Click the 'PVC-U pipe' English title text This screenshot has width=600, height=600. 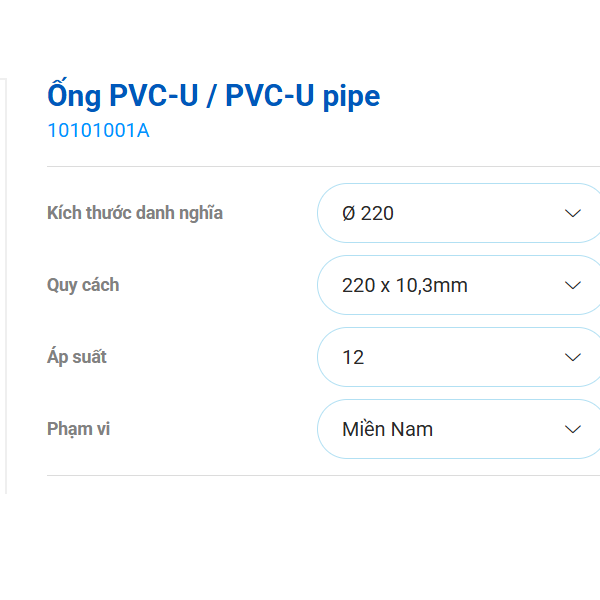[303, 96]
